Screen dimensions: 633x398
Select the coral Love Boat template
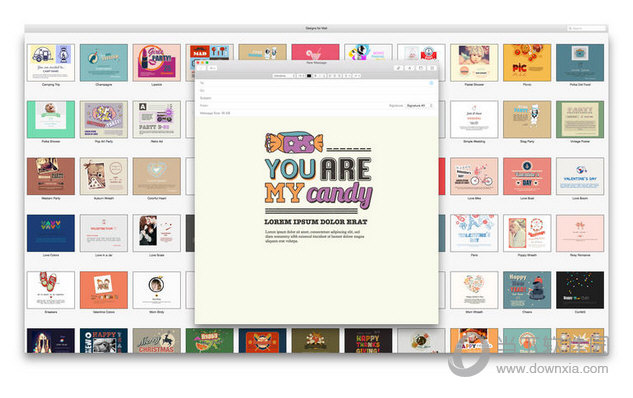click(x=527, y=176)
